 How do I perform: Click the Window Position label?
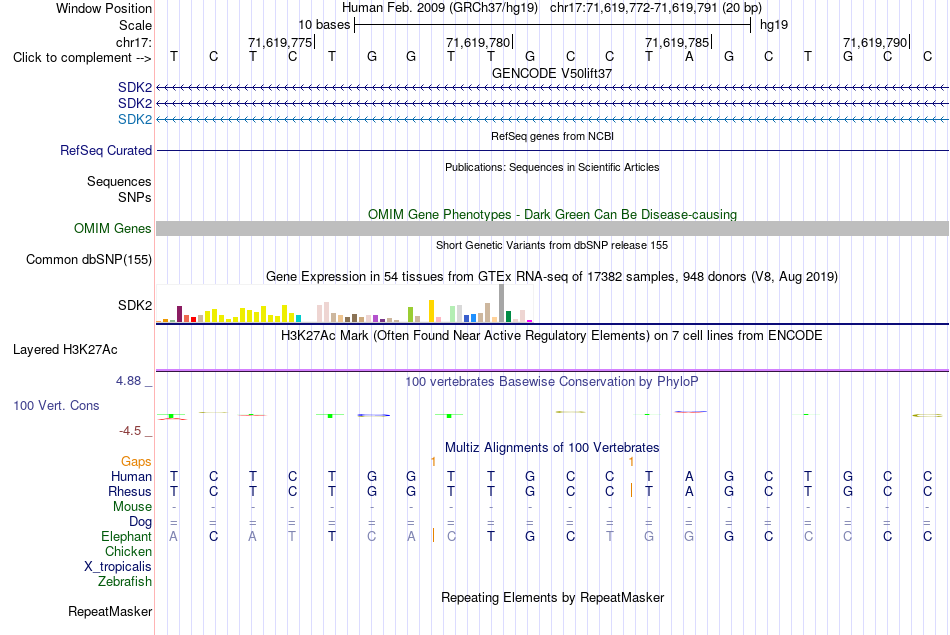tap(104, 8)
